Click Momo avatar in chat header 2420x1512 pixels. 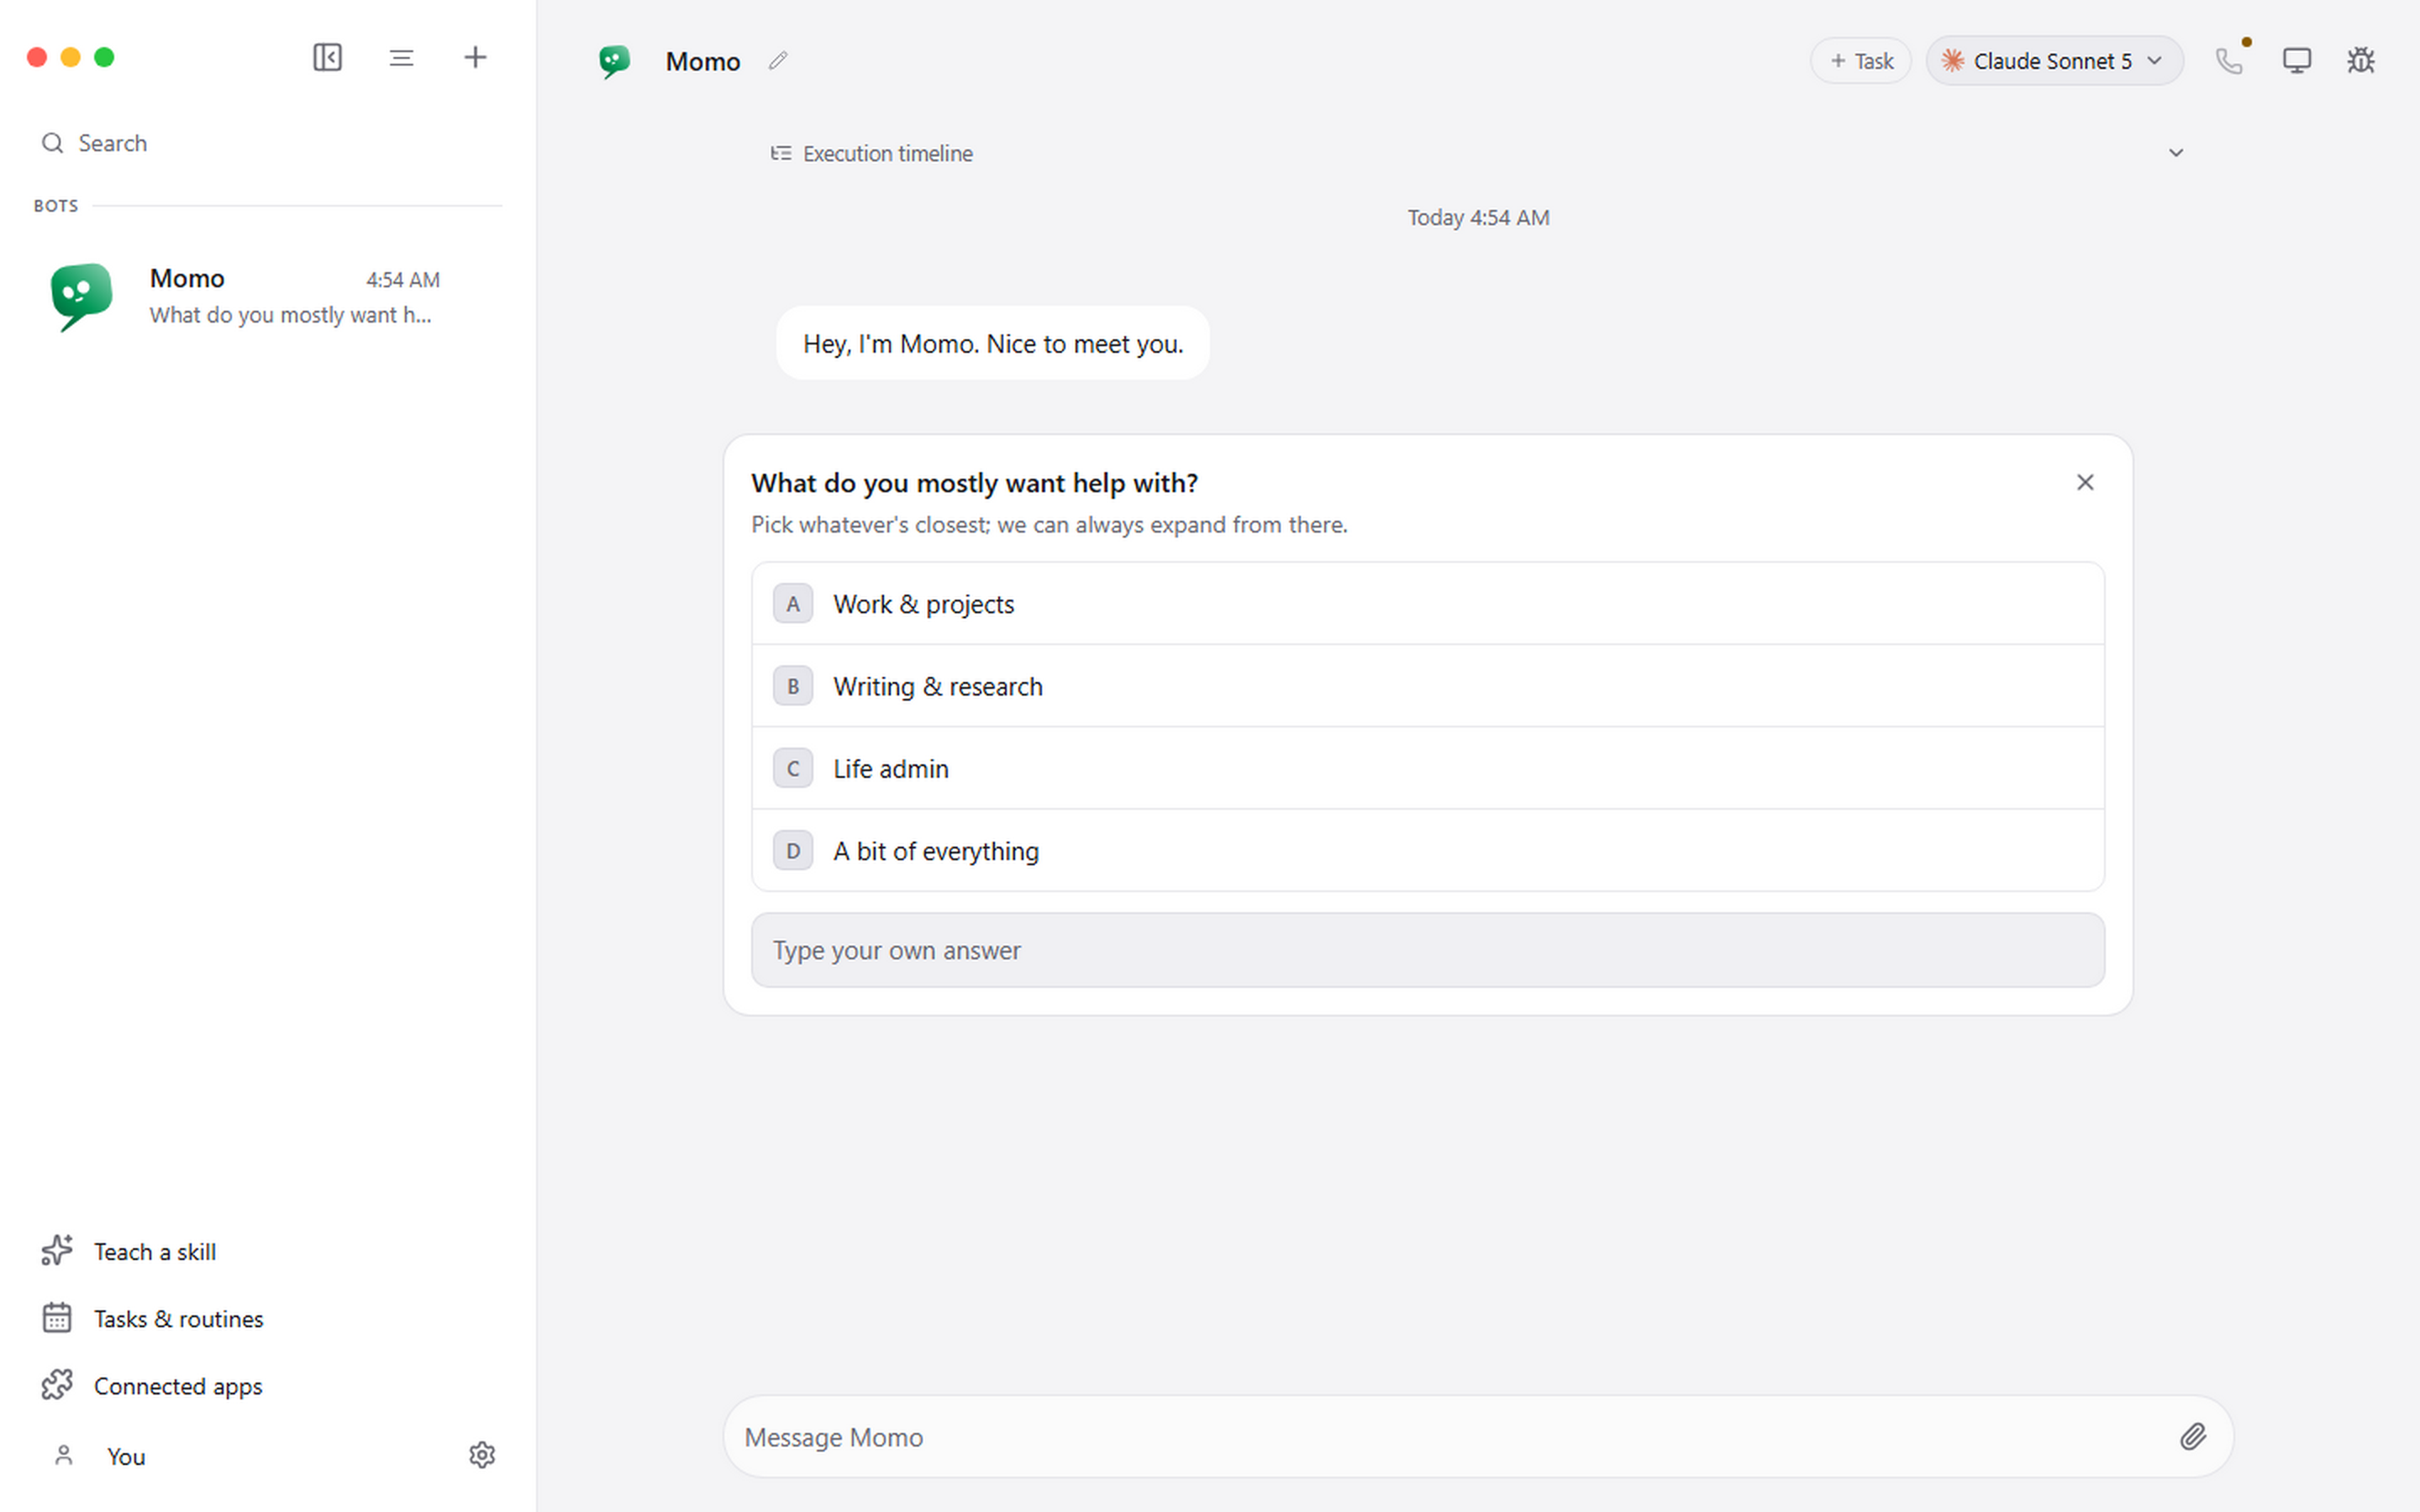click(x=615, y=61)
